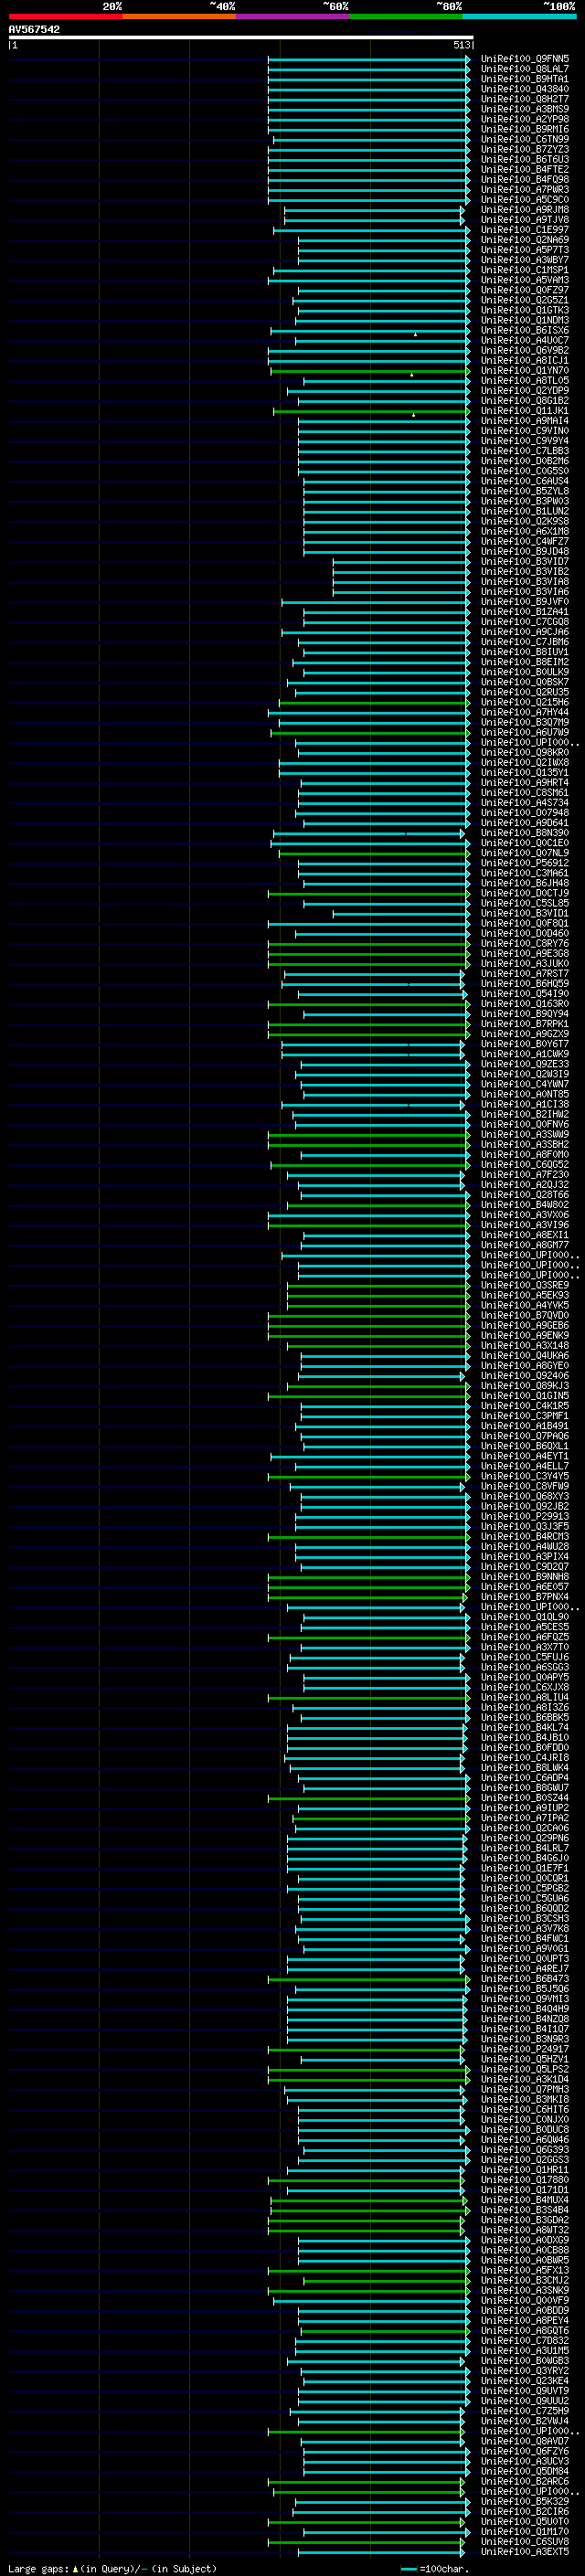Select the UniRef100_Q6V9B2 label

click(x=525, y=350)
